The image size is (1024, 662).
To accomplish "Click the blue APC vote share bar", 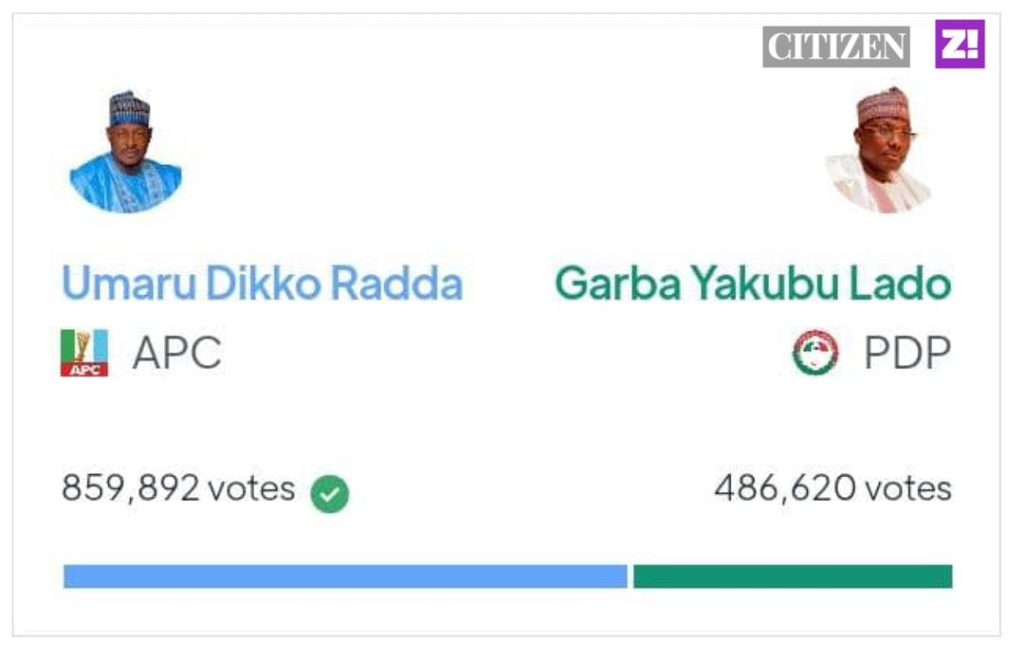I will (x=345, y=576).
